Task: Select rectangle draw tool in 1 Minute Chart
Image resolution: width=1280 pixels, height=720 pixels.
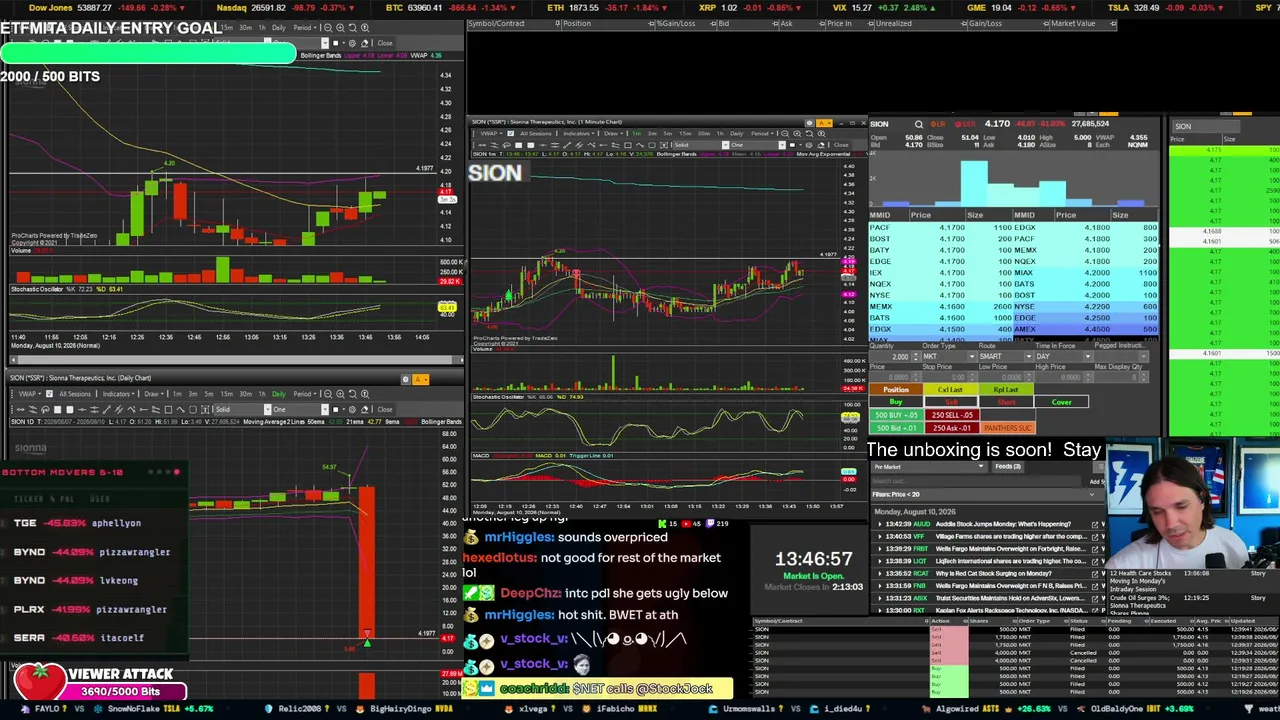Action: click(628, 145)
